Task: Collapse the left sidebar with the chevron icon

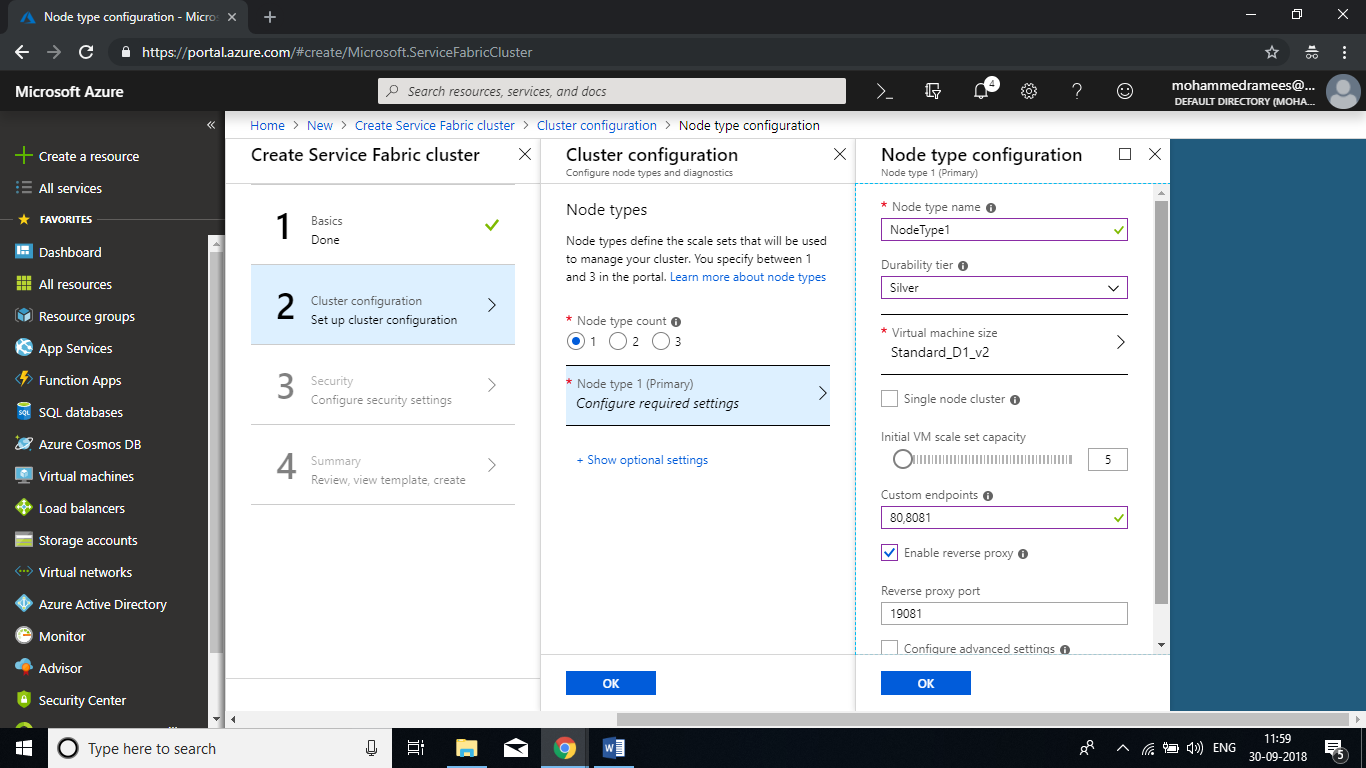Action: [211, 125]
